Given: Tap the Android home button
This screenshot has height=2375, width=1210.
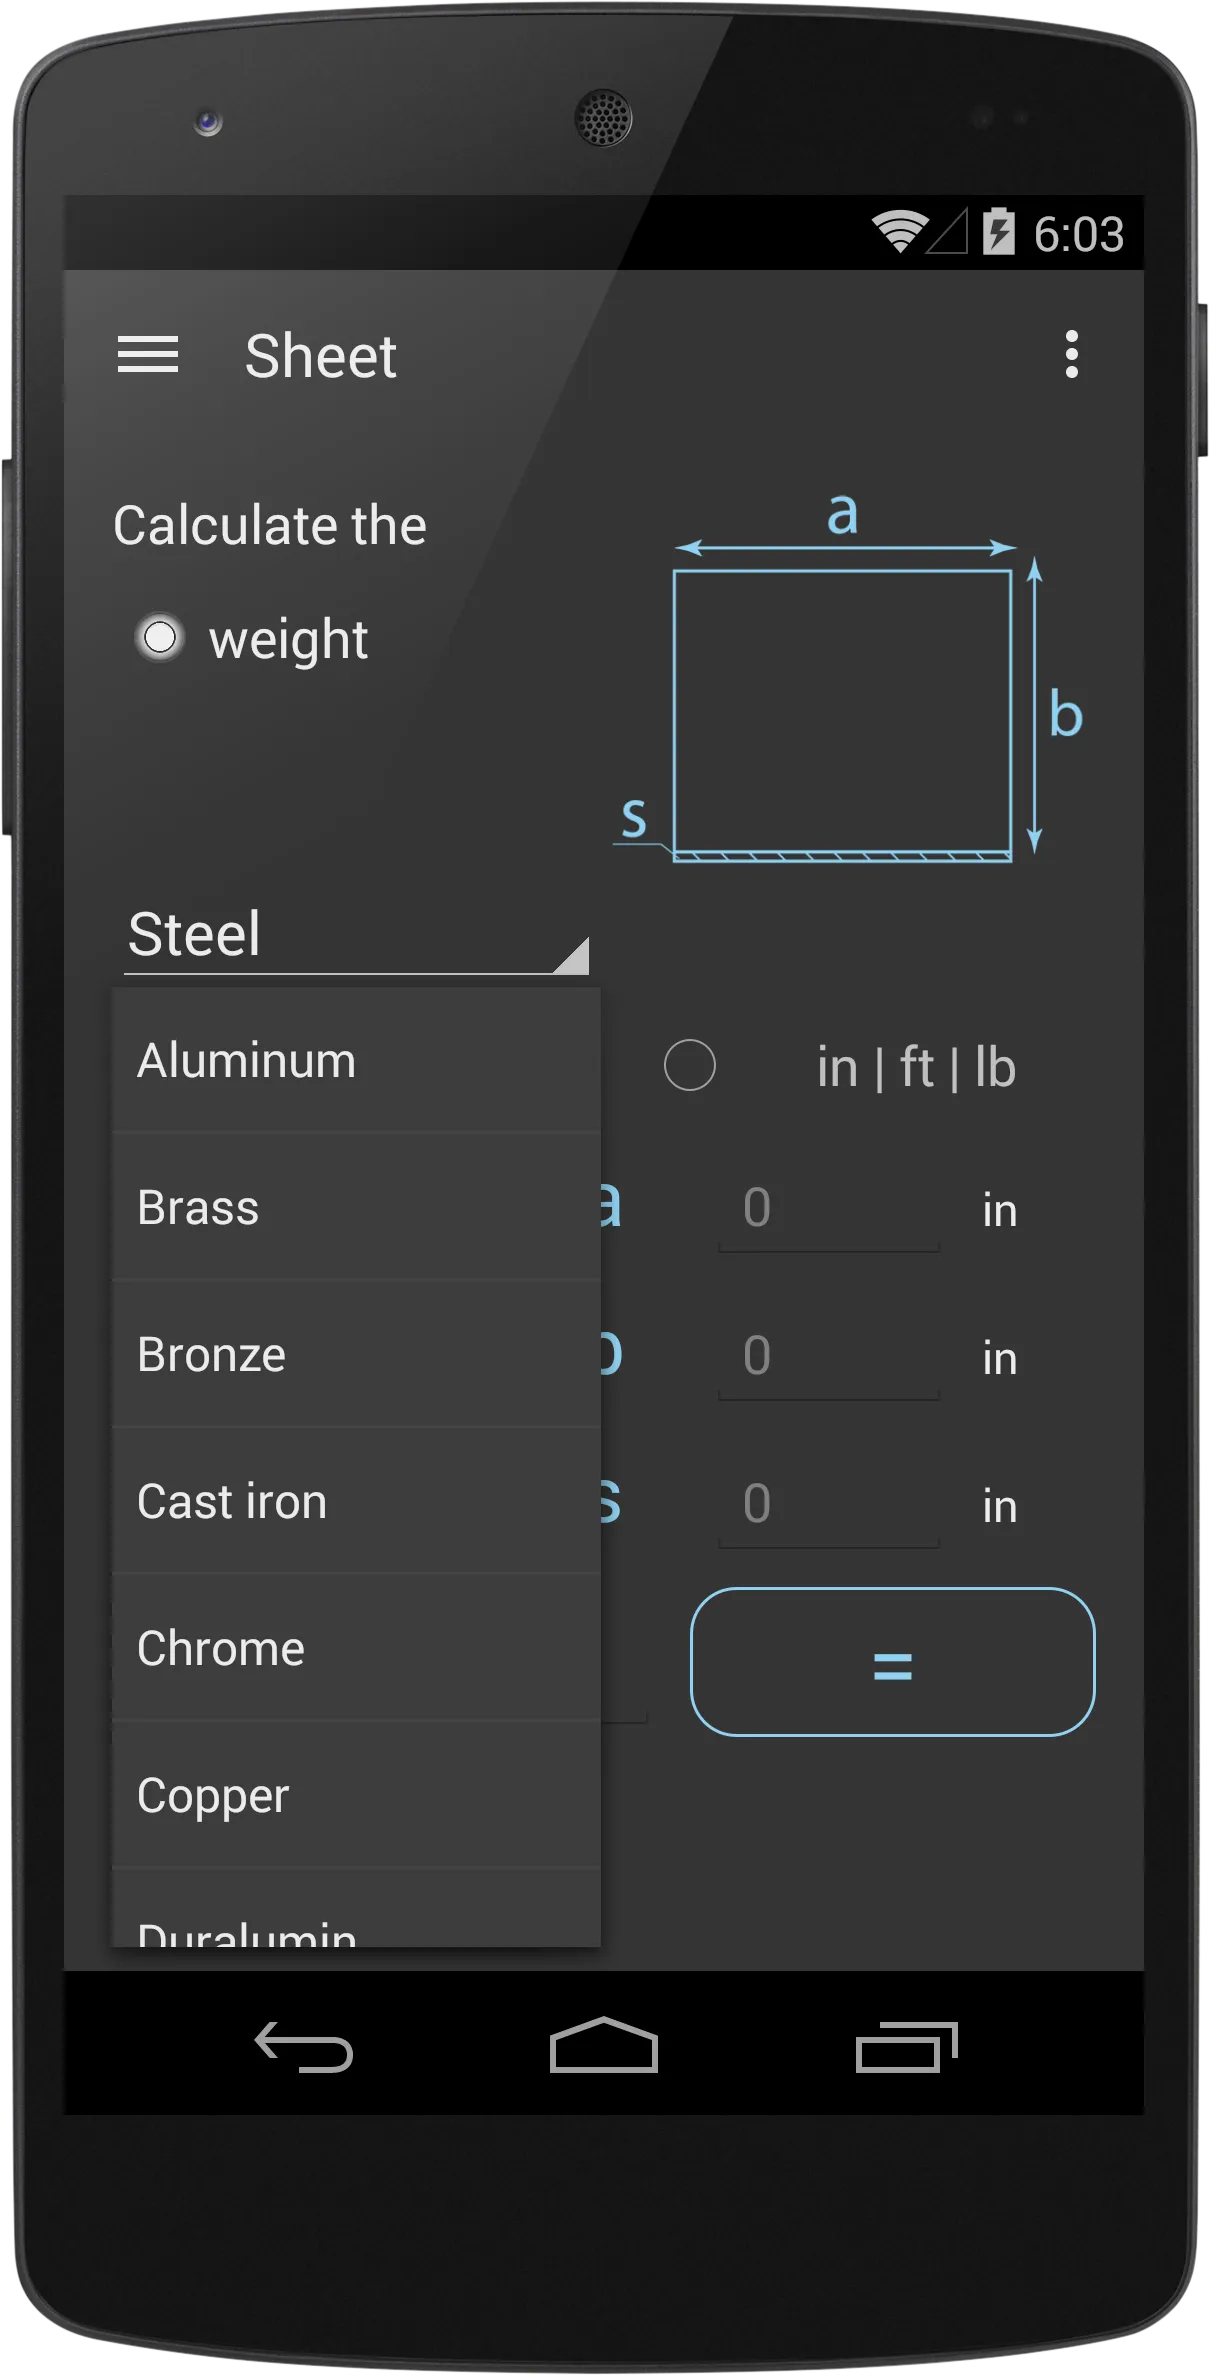Looking at the screenshot, I should tap(604, 2046).
